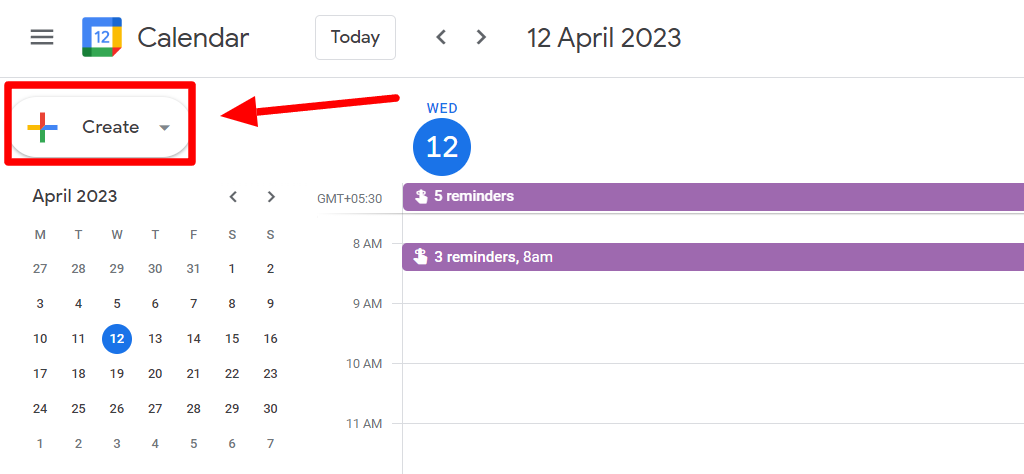Open the 3 reminders 8am entry

tap(700, 257)
